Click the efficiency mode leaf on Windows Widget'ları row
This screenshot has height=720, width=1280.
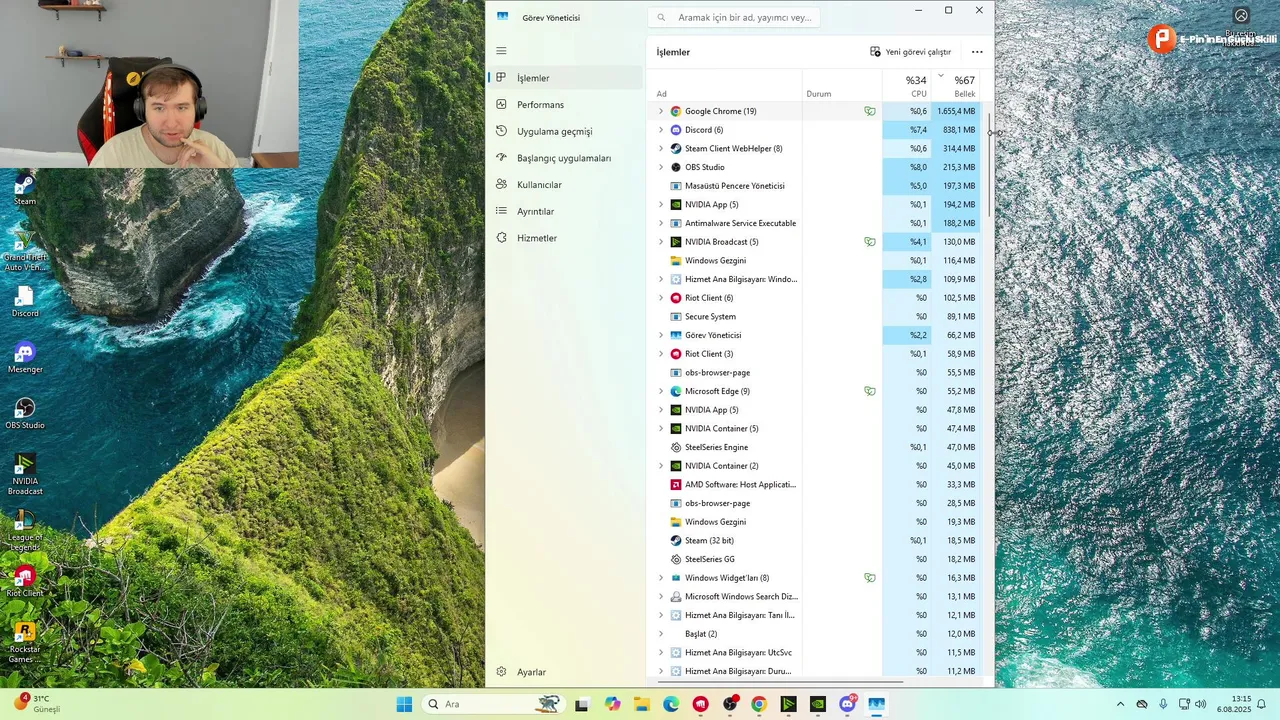coord(870,578)
